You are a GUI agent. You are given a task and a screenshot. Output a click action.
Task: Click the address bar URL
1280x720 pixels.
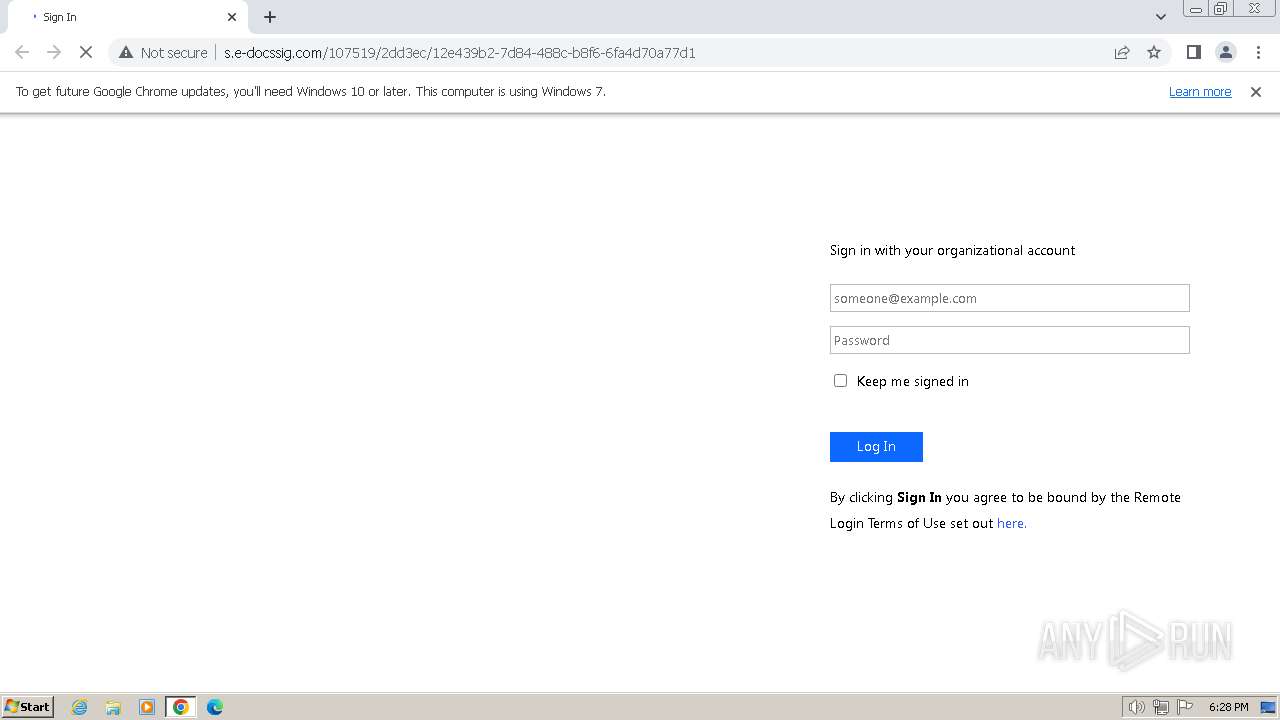[459, 52]
